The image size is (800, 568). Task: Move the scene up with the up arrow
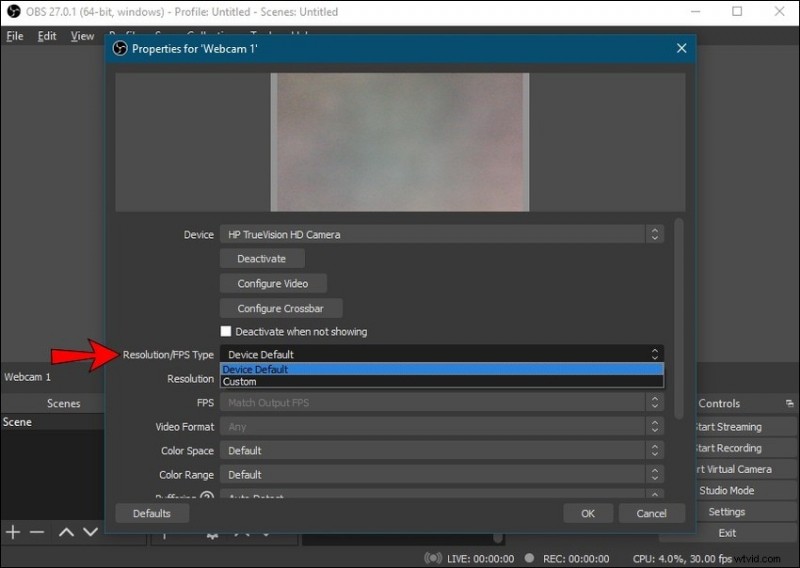[66, 532]
